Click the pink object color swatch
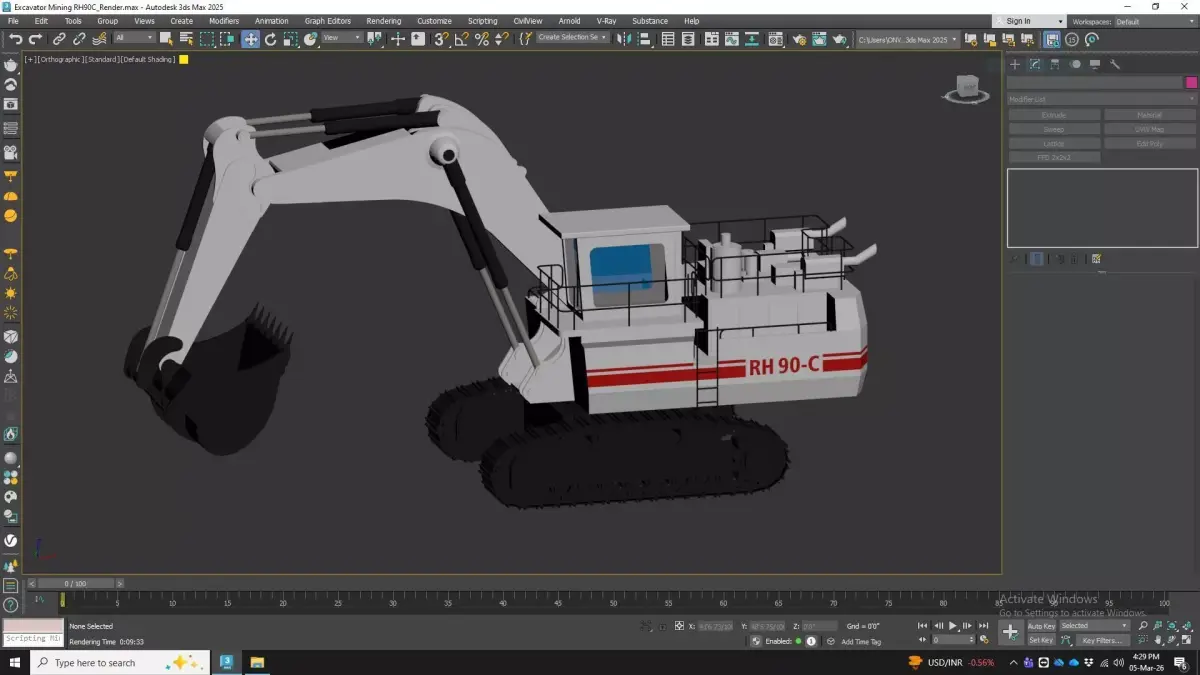 1191,83
